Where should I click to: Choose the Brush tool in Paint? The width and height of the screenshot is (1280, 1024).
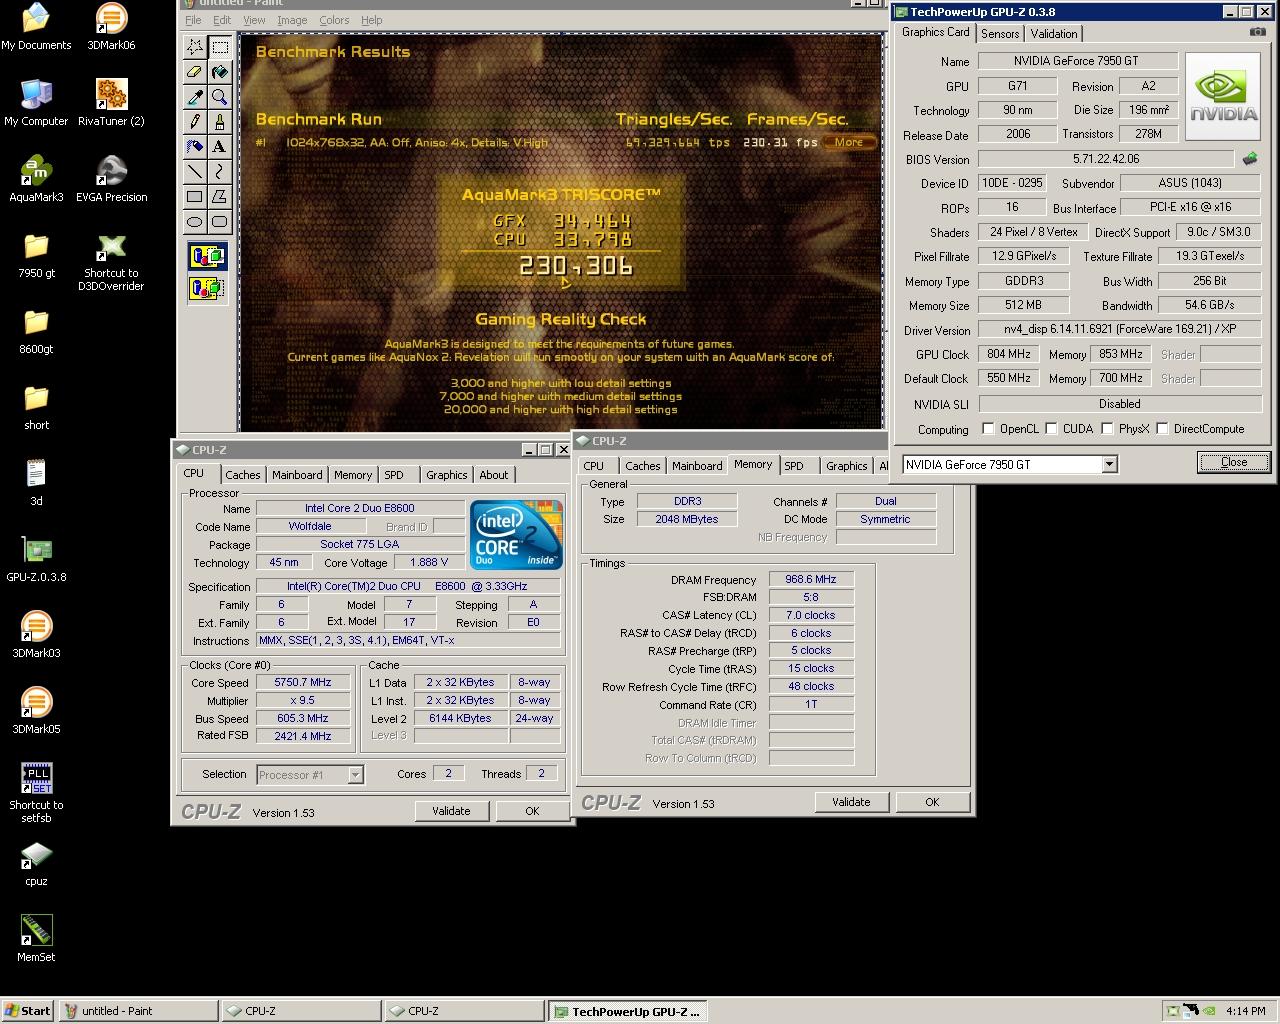220,121
